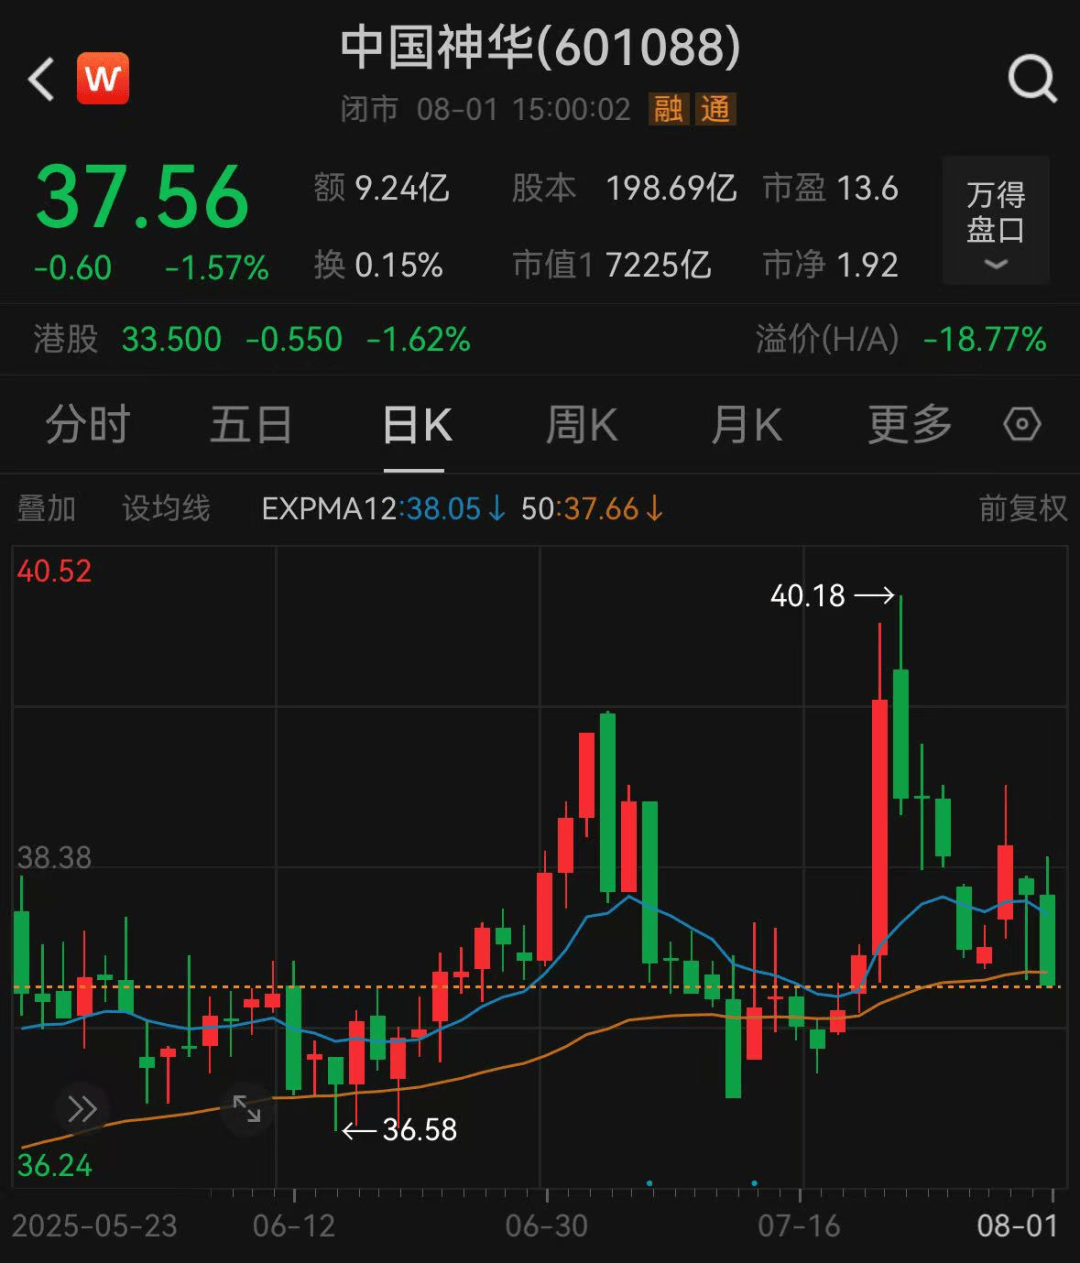This screenshot has height=1263, width=1080.
Task: Switch to the 周K tab
Action: [581, 425]
